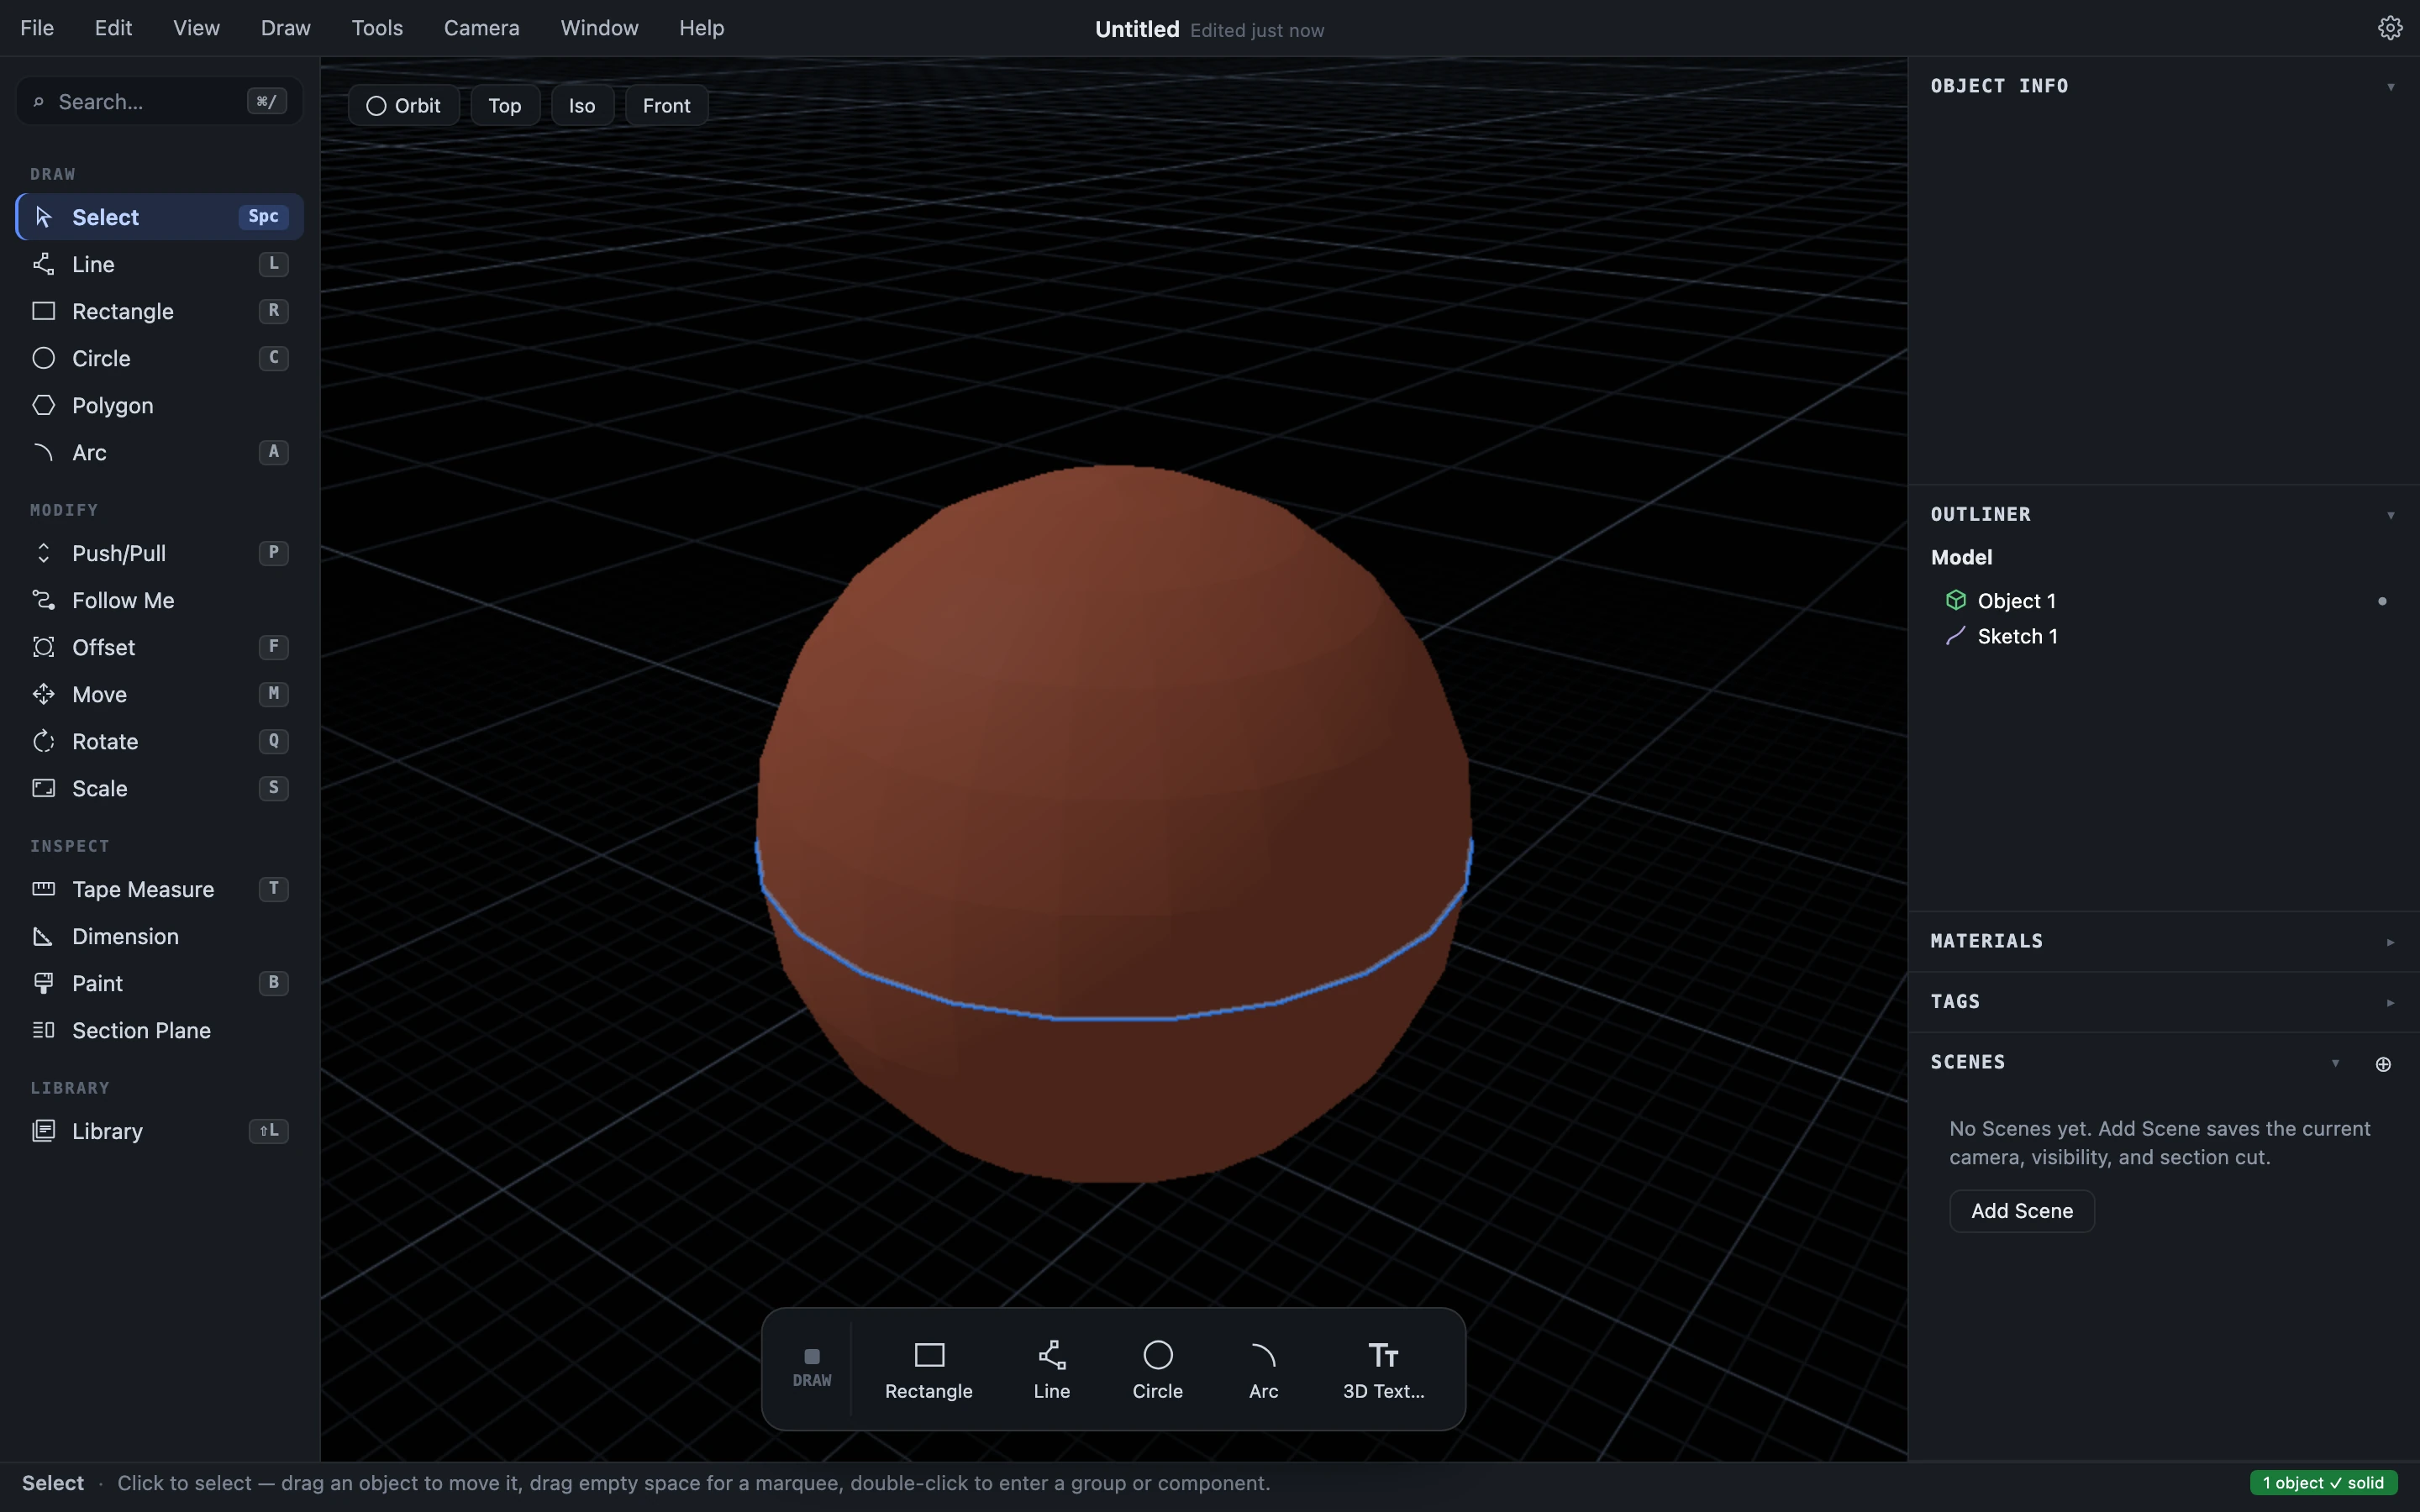Click Line in the floating draw toolbar
Screen dimensions: 2420x1512
[x=1051, y=1370]
